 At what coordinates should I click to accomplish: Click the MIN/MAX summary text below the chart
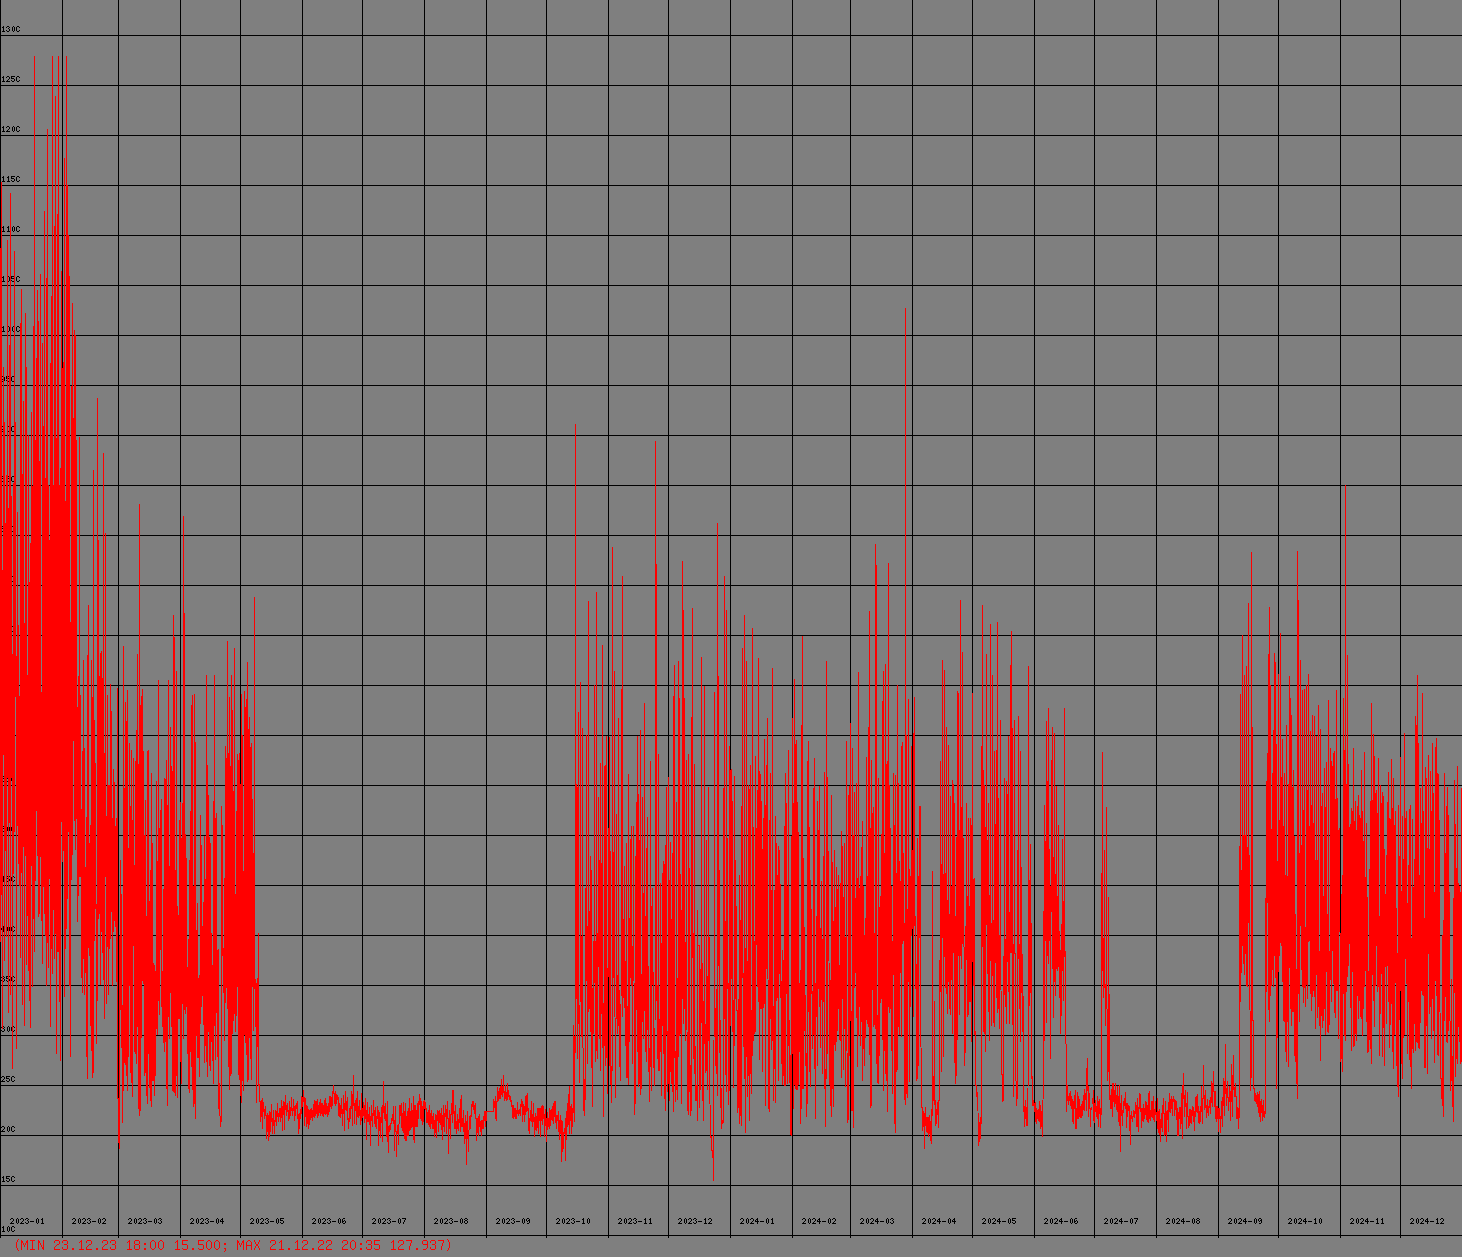point(232,1245)
